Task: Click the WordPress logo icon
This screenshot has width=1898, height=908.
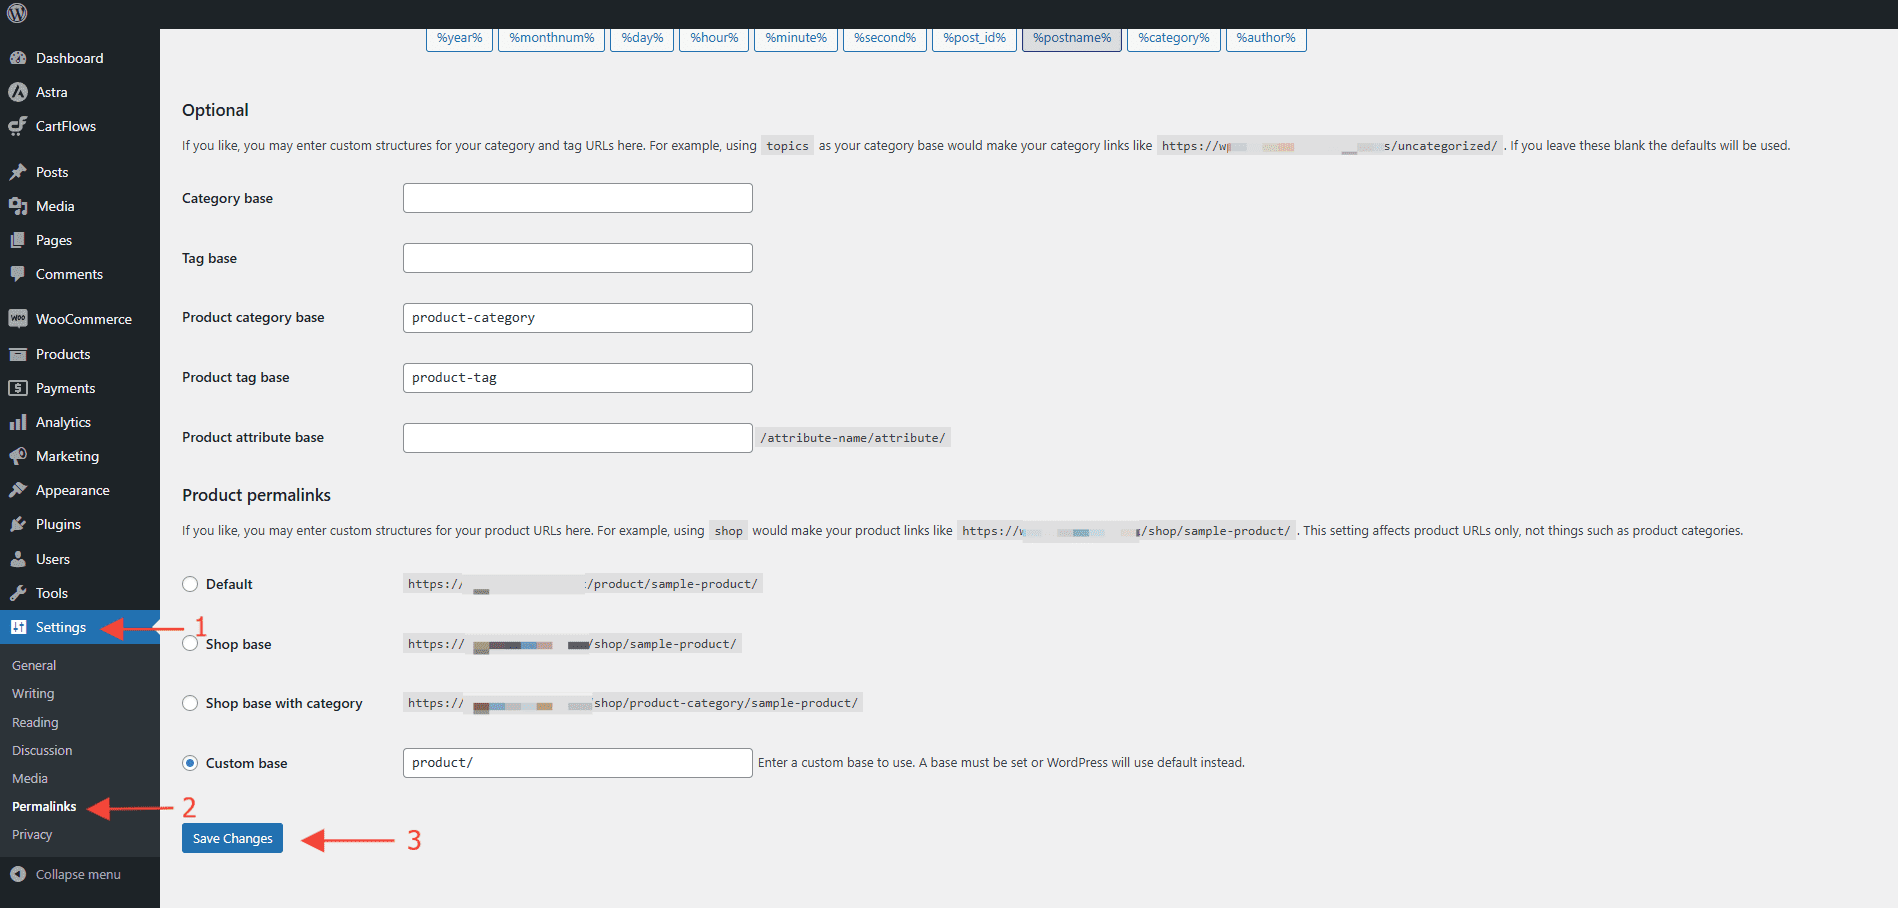Action: click(17, 14)
